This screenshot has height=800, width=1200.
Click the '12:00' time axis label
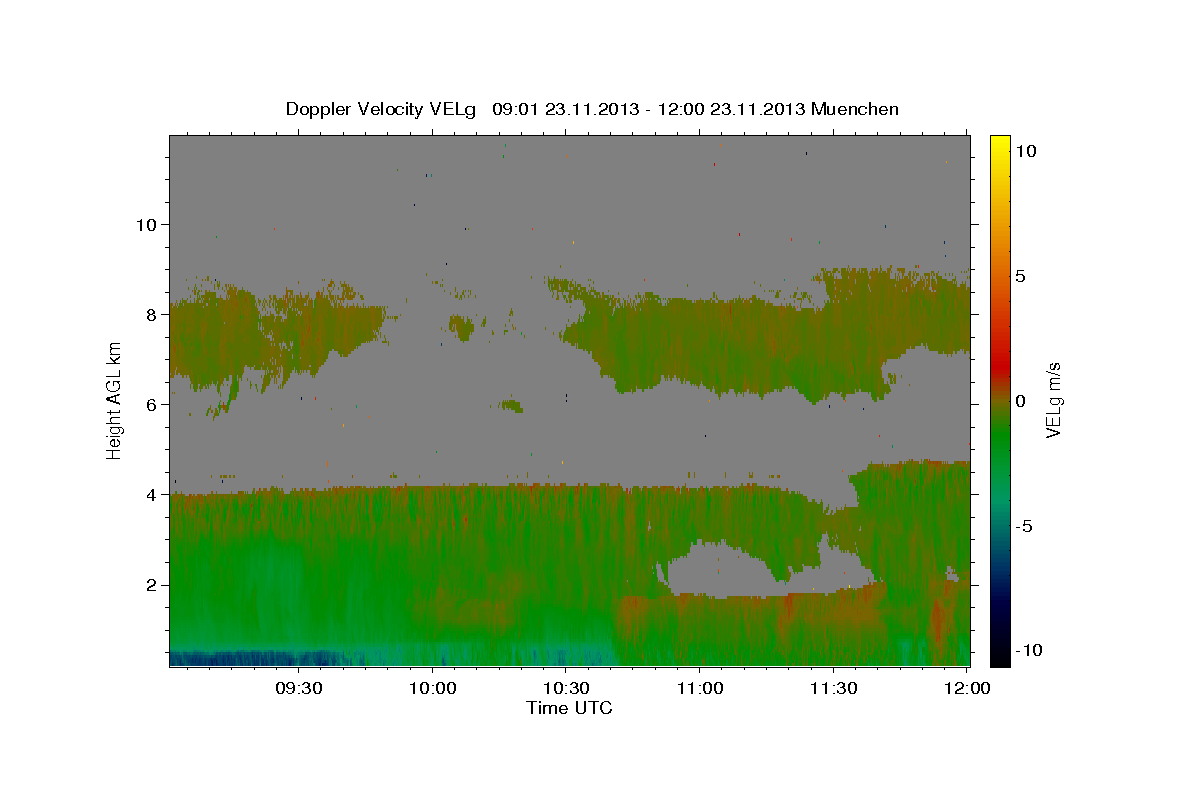966,688
